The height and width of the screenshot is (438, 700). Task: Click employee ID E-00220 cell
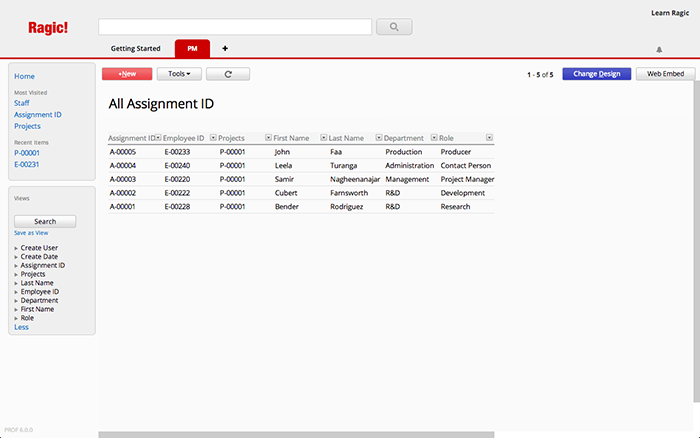(x=177, y=179)
